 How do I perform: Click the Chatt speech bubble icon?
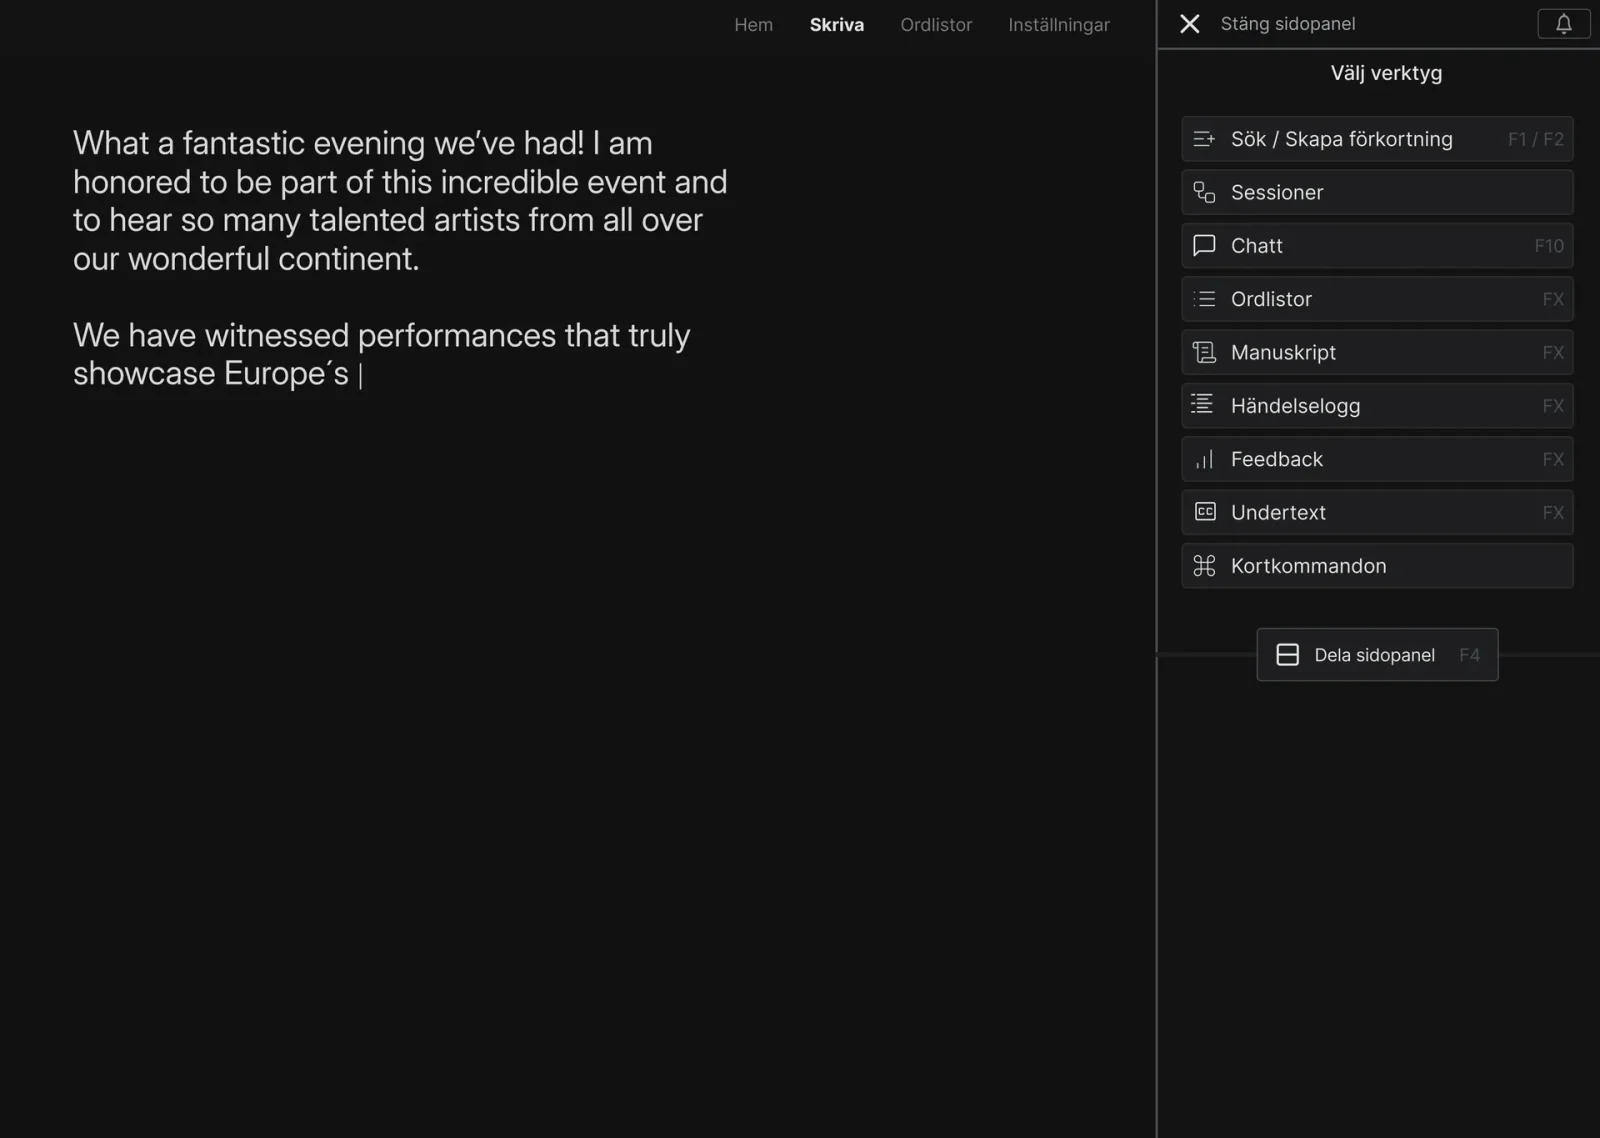pyautogui.click(x=1204, y=246)
